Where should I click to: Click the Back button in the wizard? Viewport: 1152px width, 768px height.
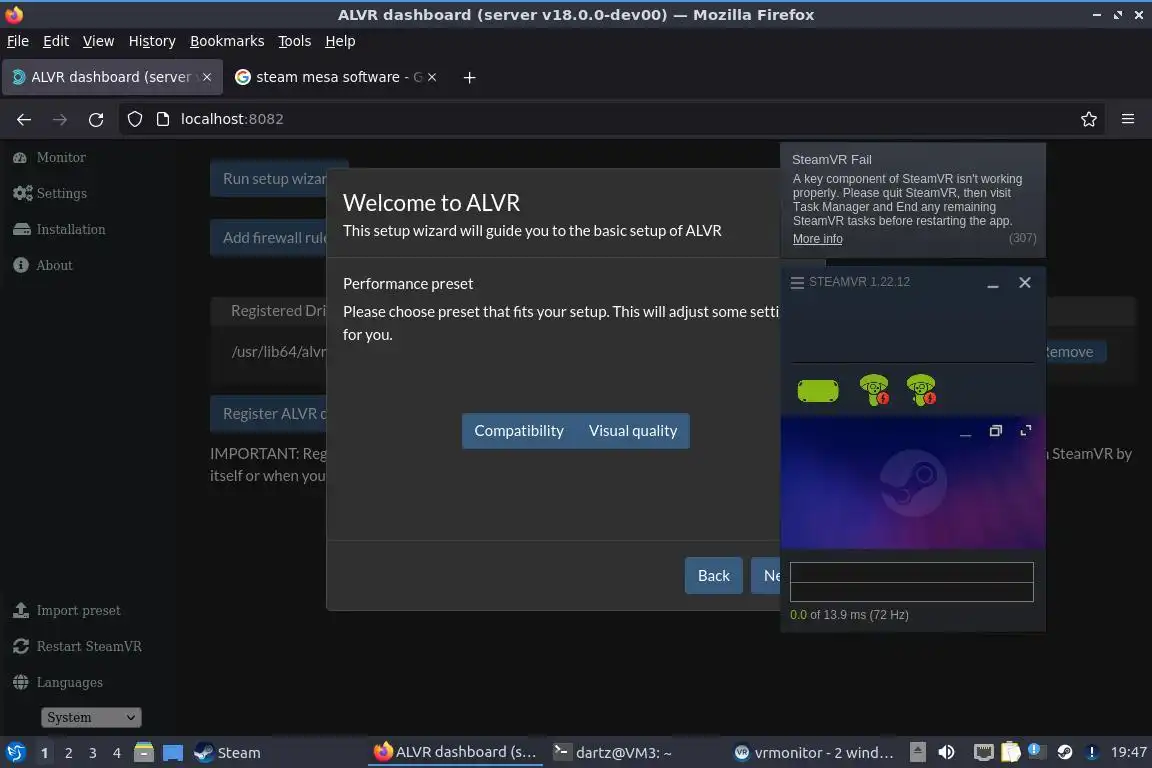[x=713, y=575]
